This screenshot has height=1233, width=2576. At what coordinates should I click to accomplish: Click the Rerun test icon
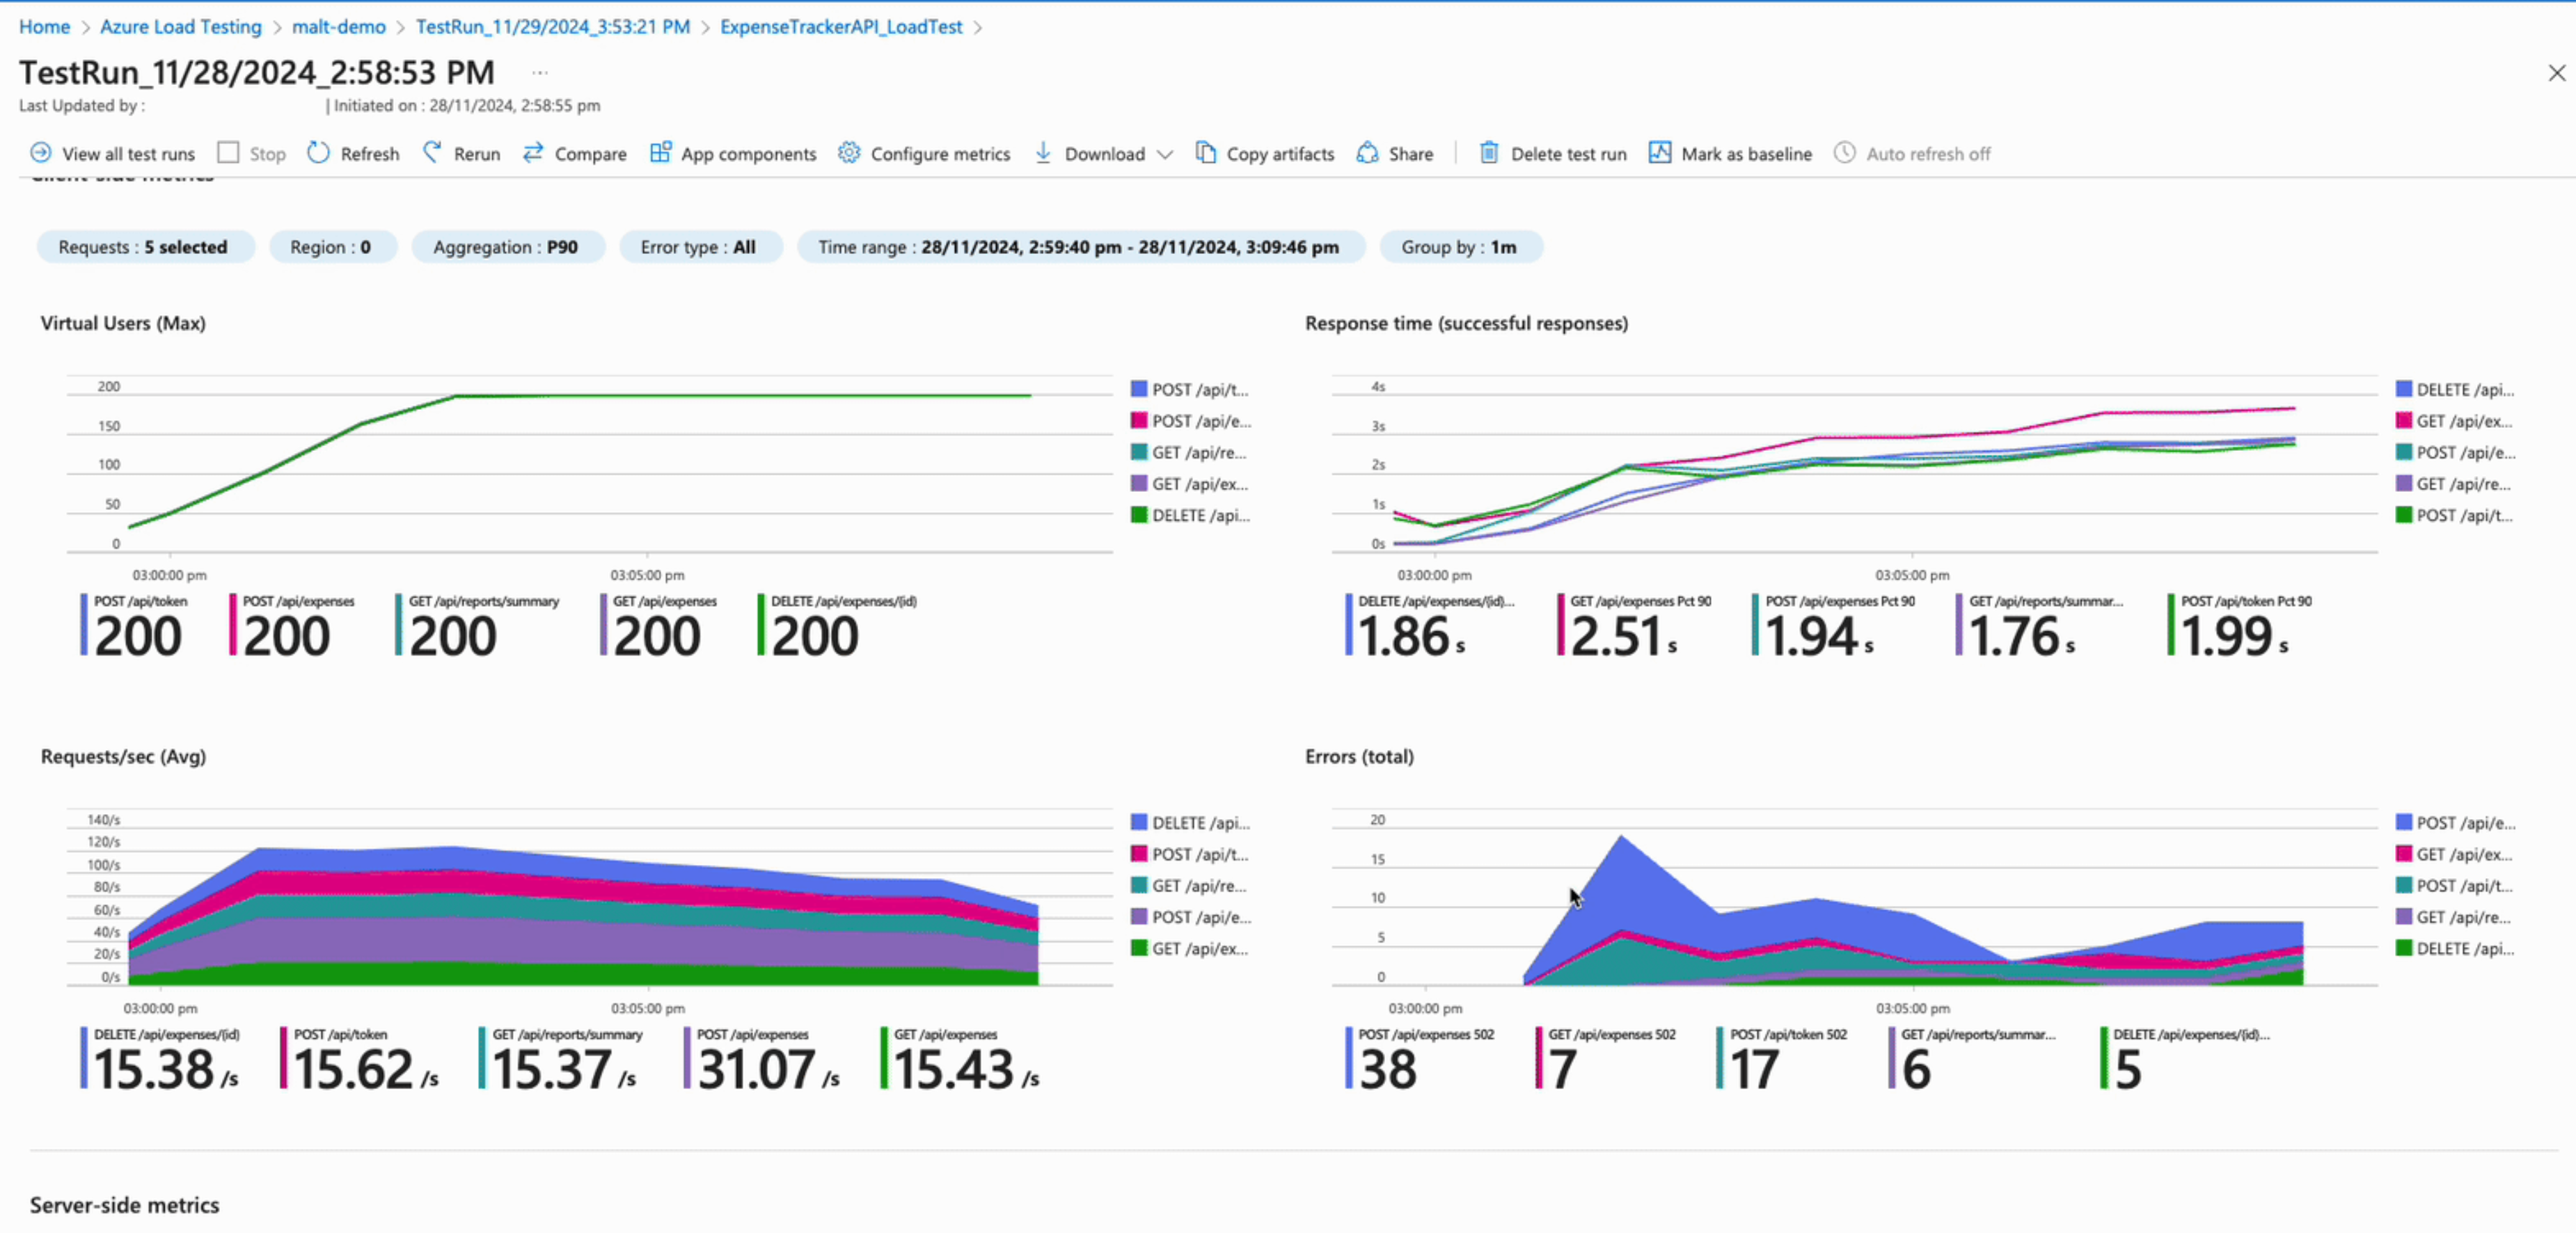click(432, 153)
